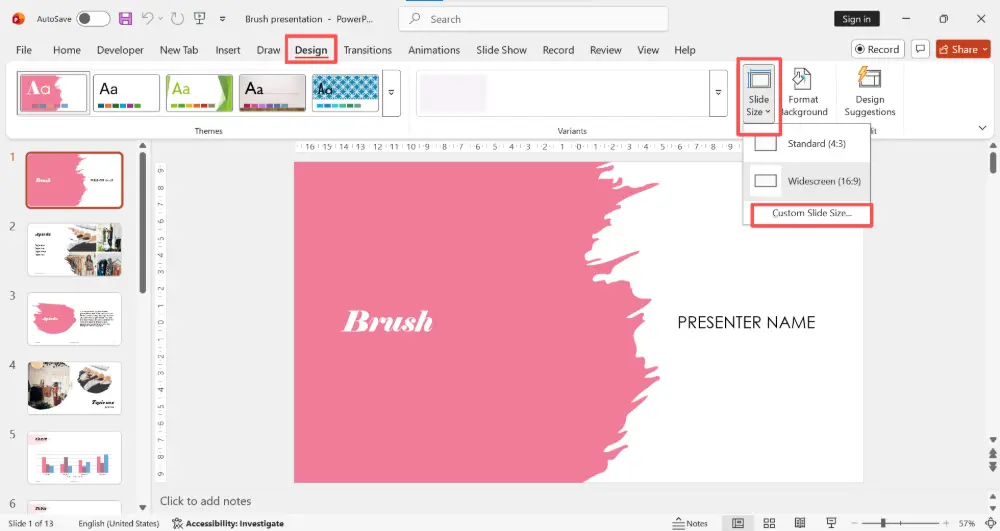This screenshot has height=531, width=1000.
Task: Switch to Slide Sorter view icon
Action: (769, 523)
